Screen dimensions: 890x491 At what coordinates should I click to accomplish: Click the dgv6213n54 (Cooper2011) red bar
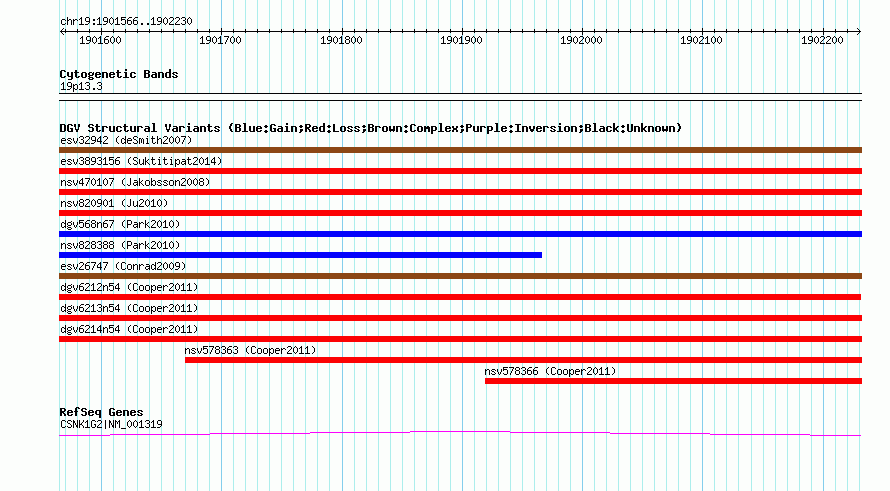[460, 318]
